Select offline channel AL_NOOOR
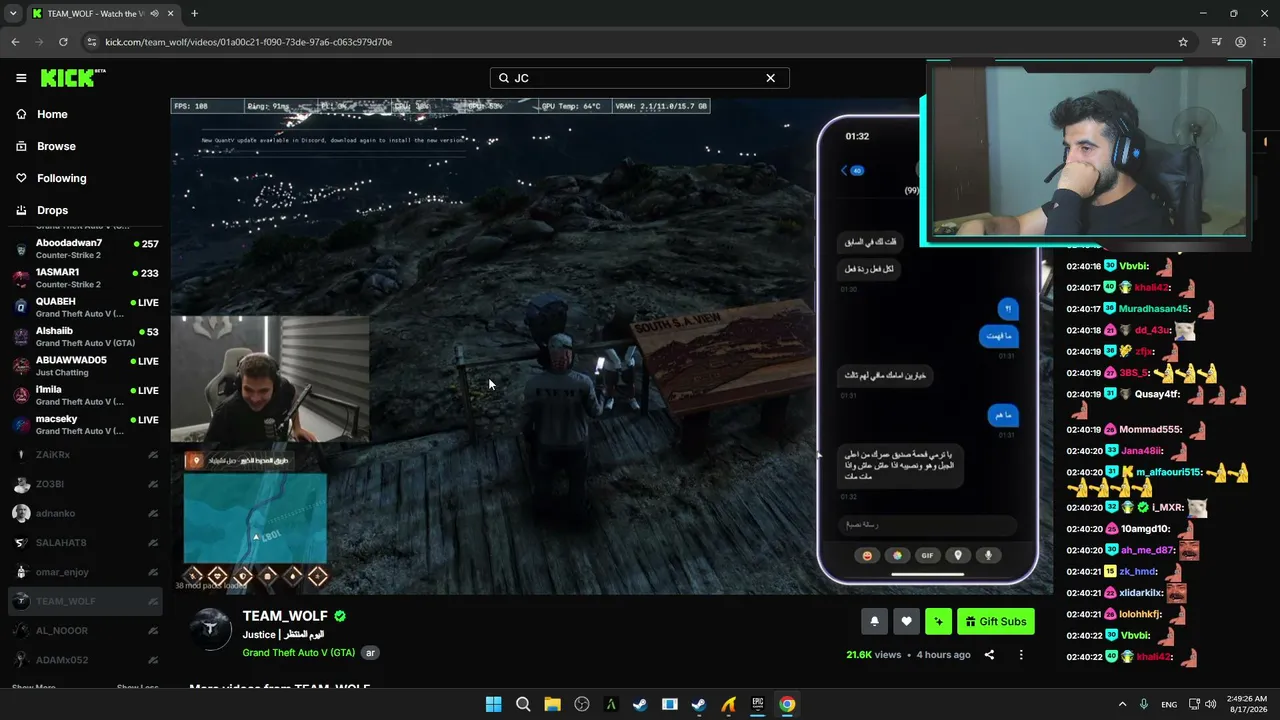 pos(85,631)
